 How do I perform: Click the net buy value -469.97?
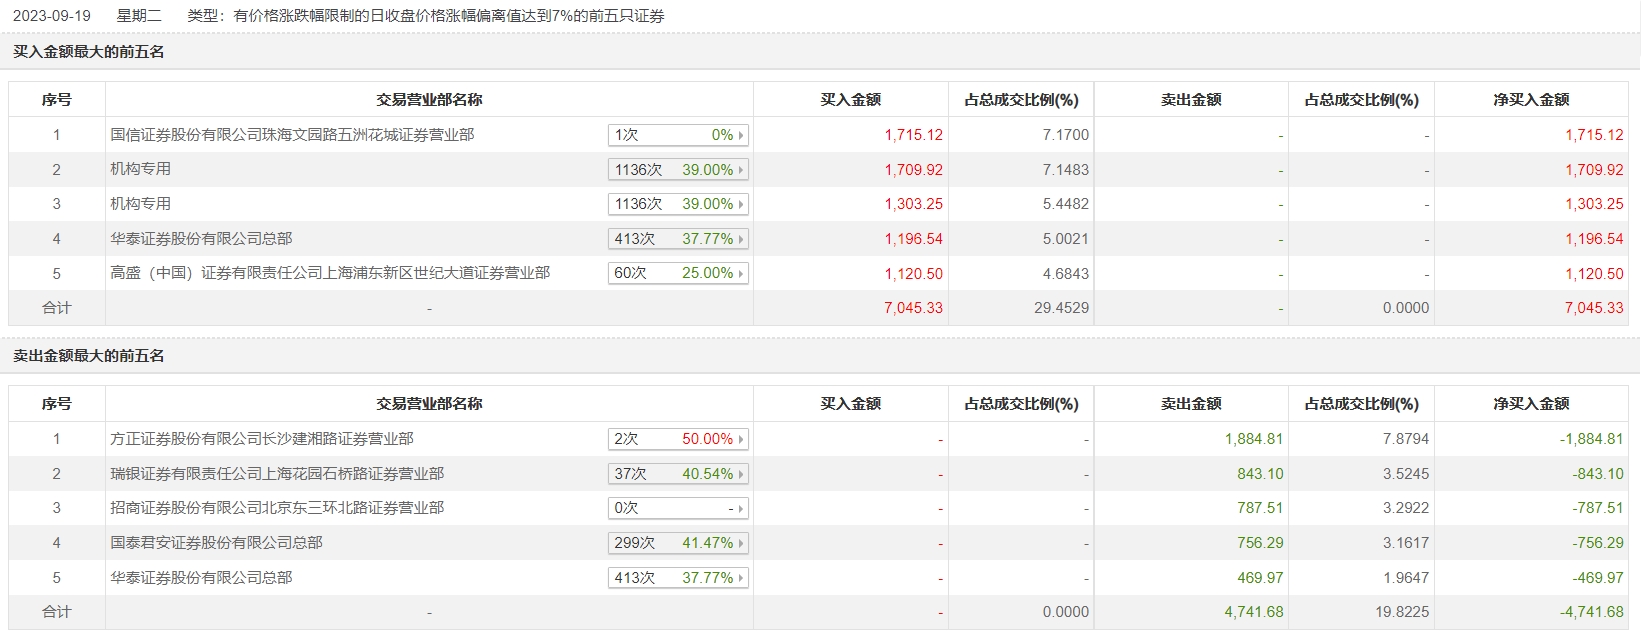(x=1598, y=578)
